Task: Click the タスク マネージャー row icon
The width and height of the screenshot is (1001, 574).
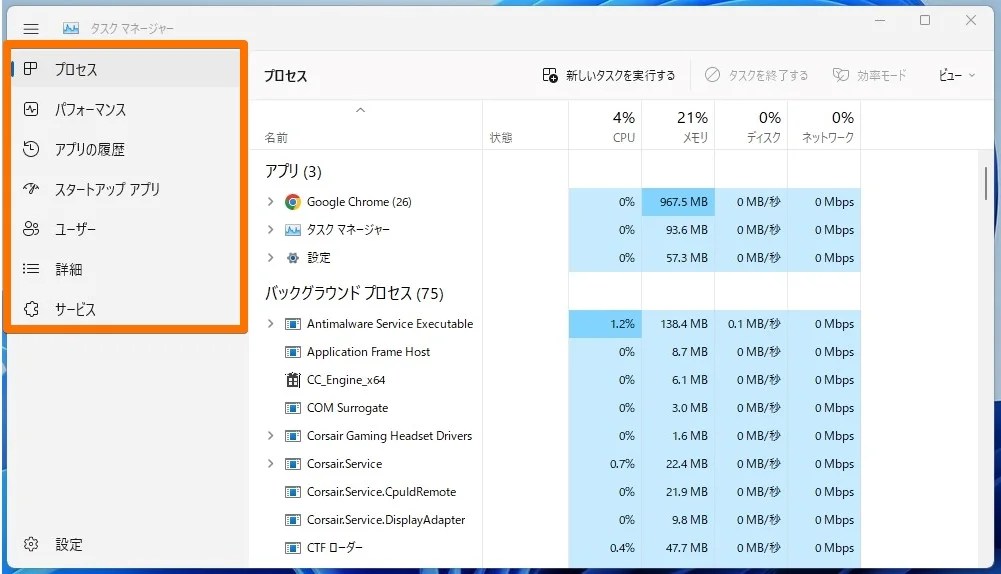Action: pyautogui.click(x=292, y=230)
